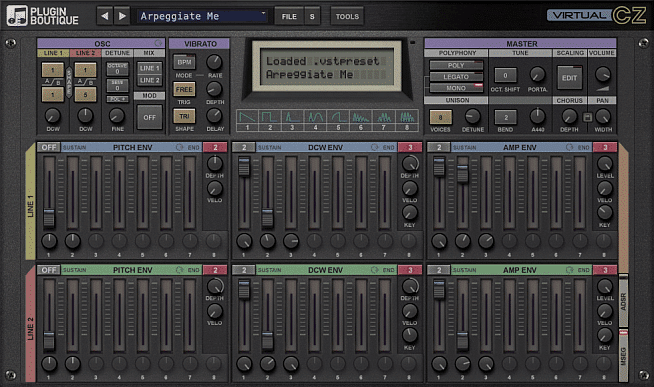654x387 pixels.
Task: Open unison Voices value box
Action: pos(440,118)
